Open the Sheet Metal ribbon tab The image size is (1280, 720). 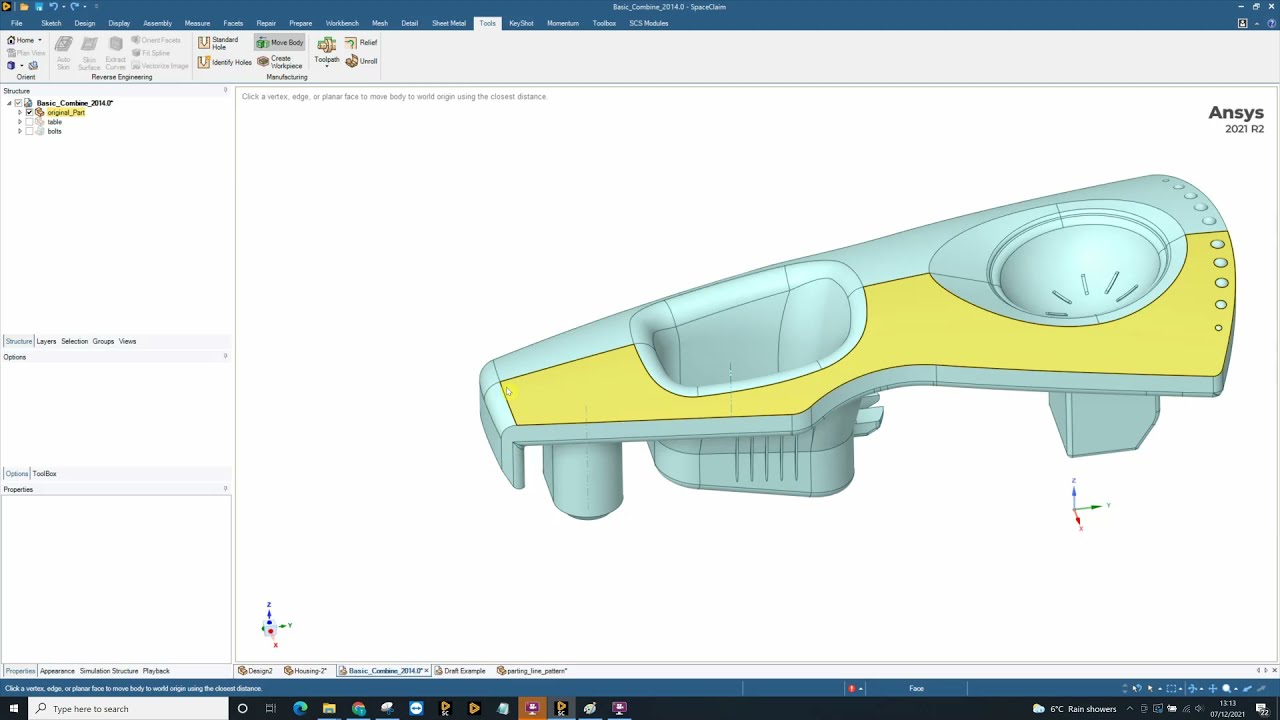pos(449,23)
